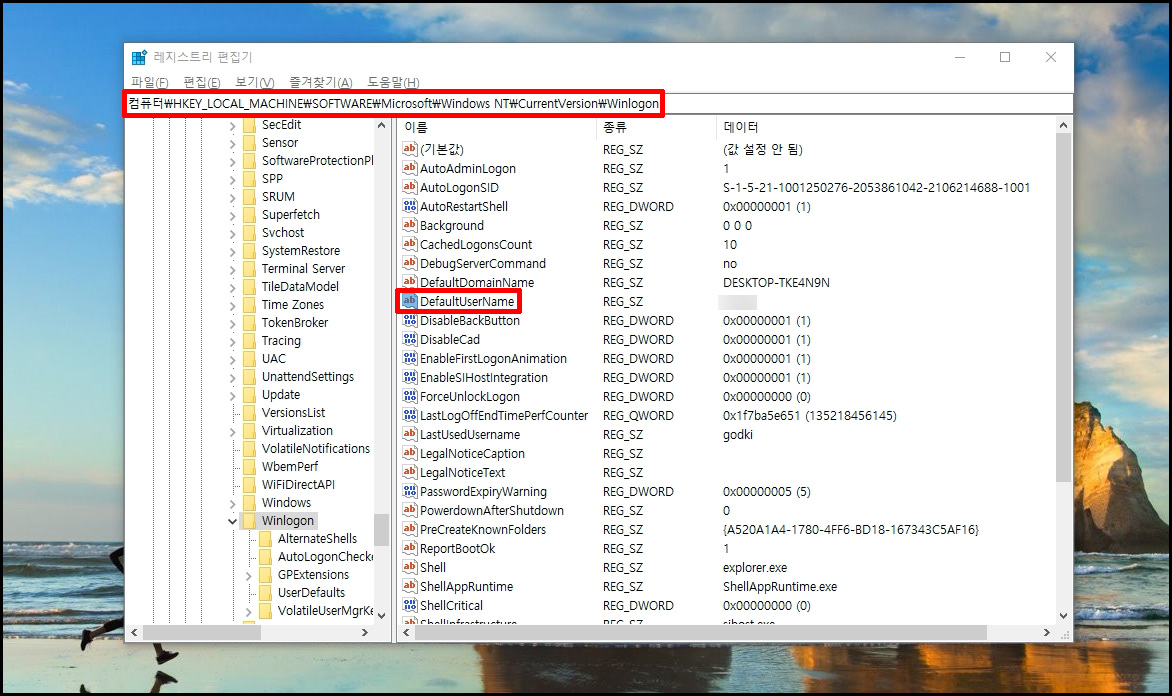Select the DefaultDomainName value
This screenshot has width=1172, height=696.
pos(477,283)
